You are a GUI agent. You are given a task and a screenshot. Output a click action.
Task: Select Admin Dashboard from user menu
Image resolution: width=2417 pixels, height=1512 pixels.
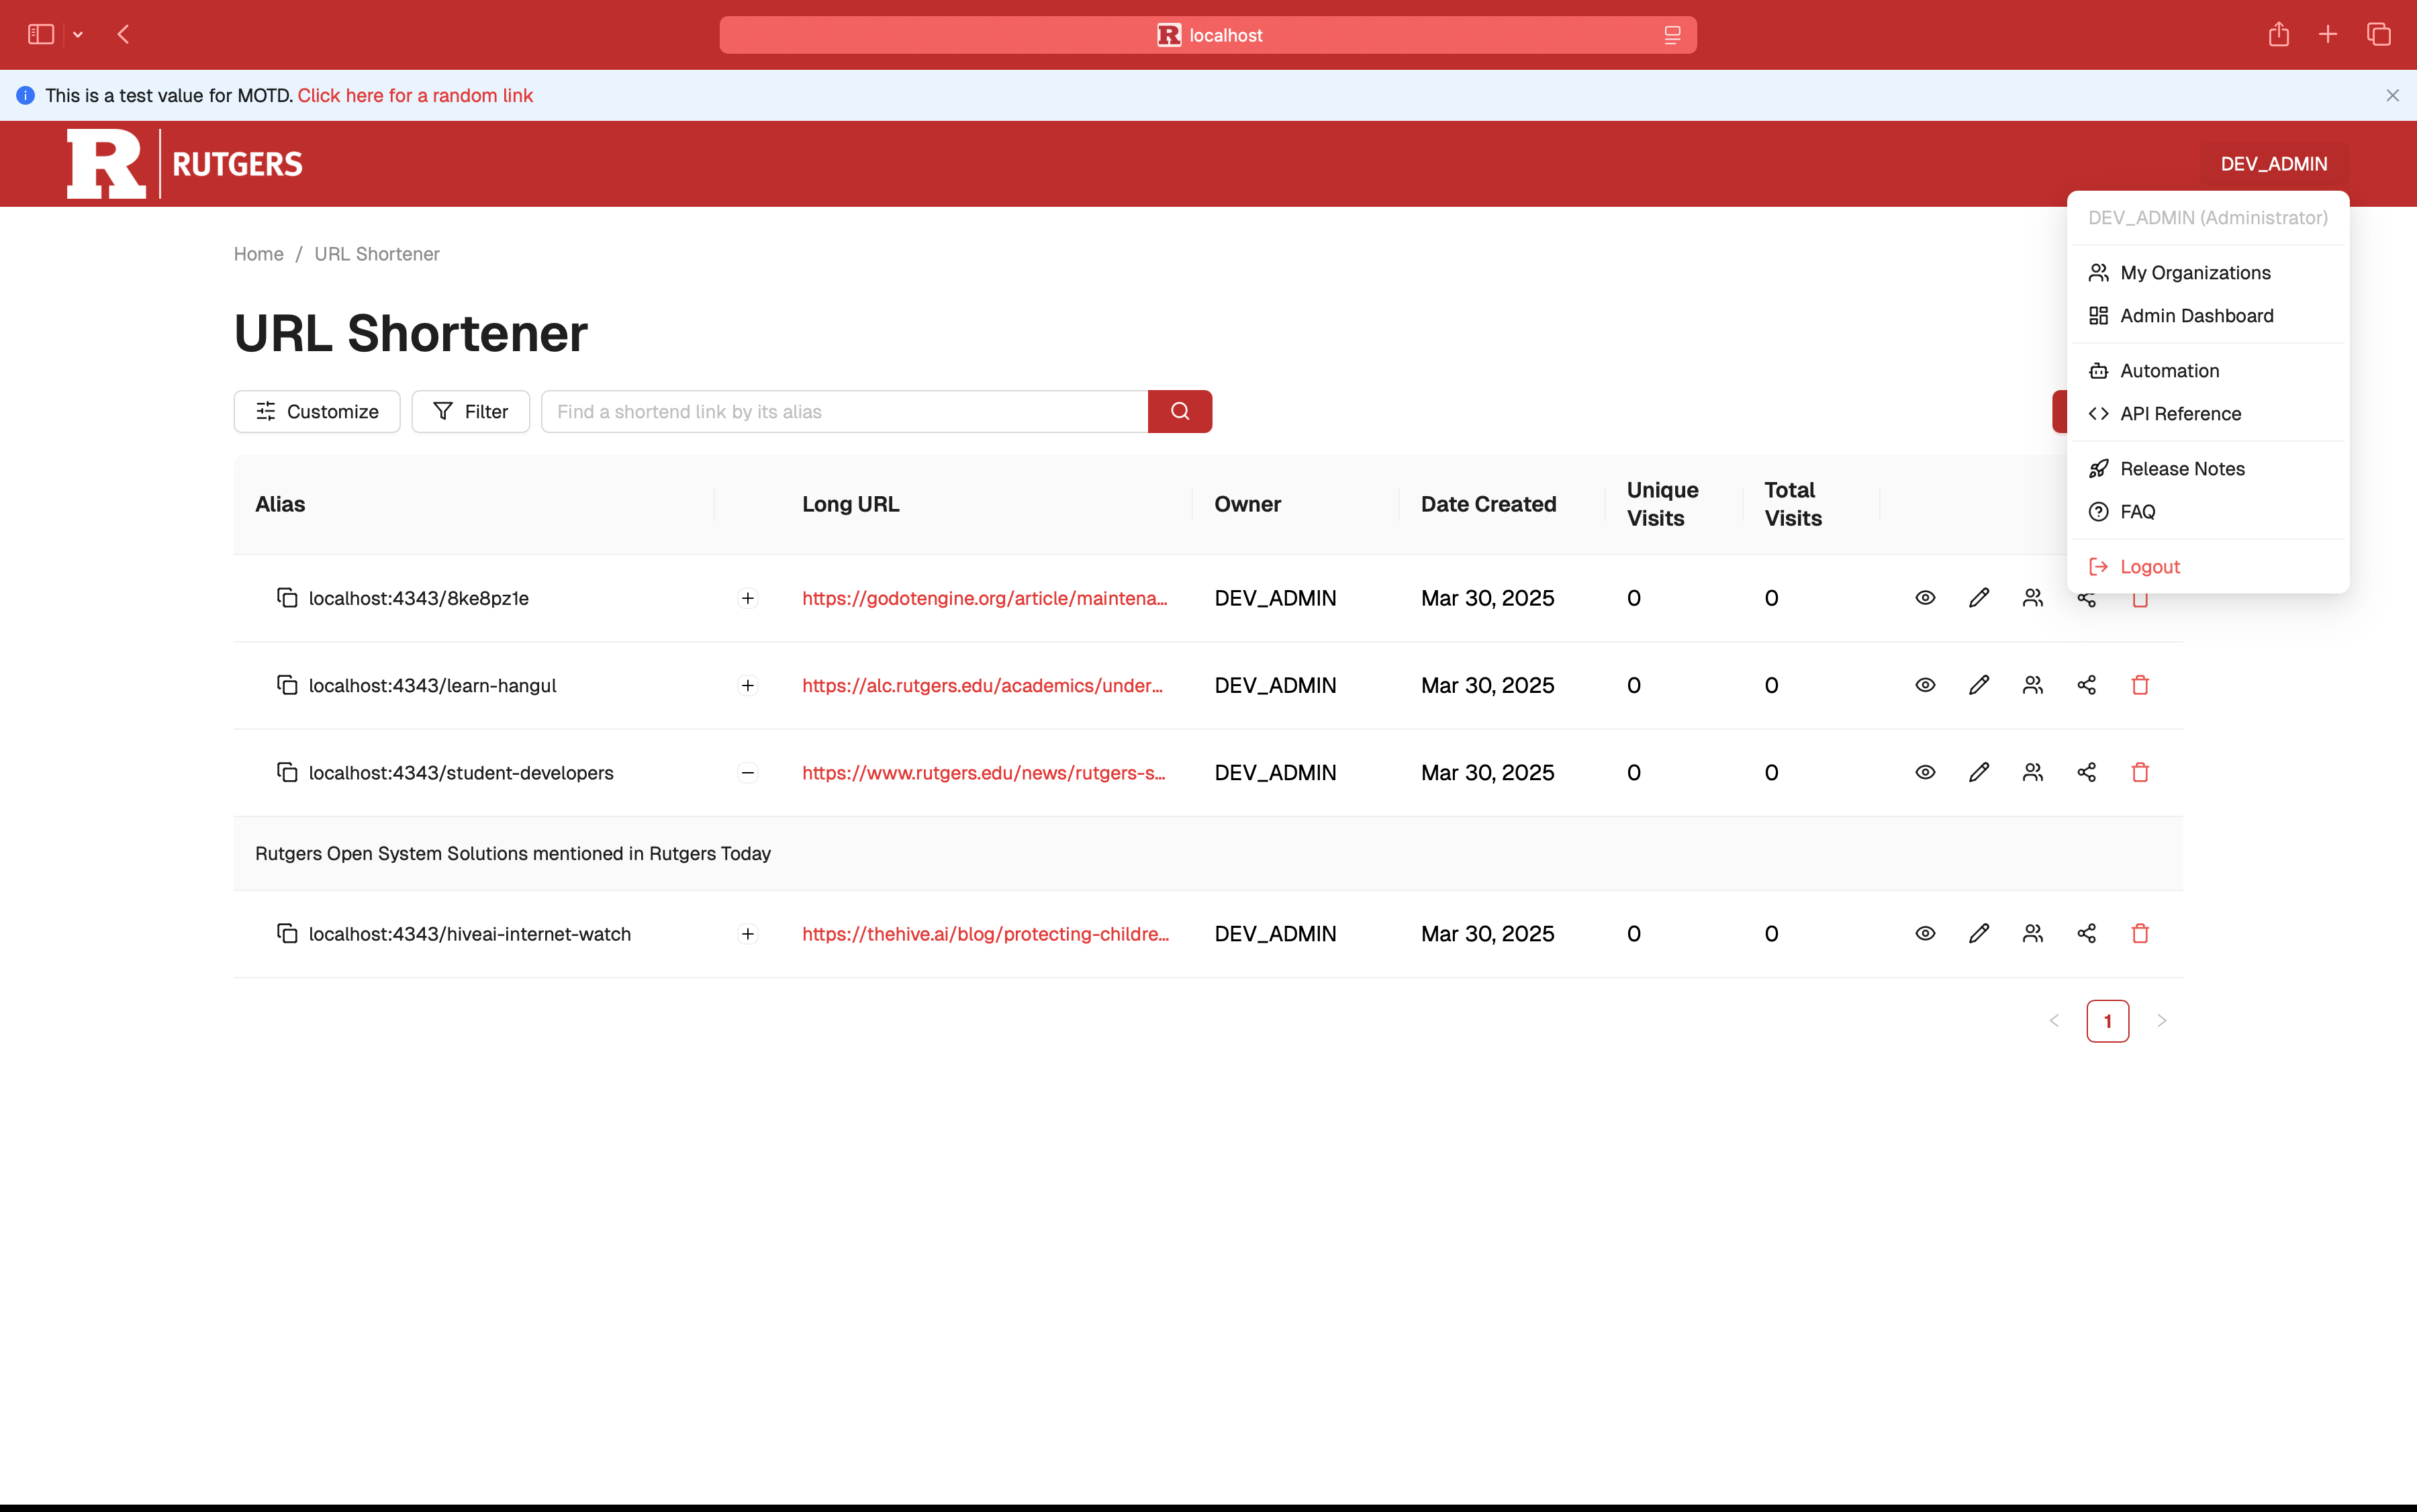click(2196, 316)
